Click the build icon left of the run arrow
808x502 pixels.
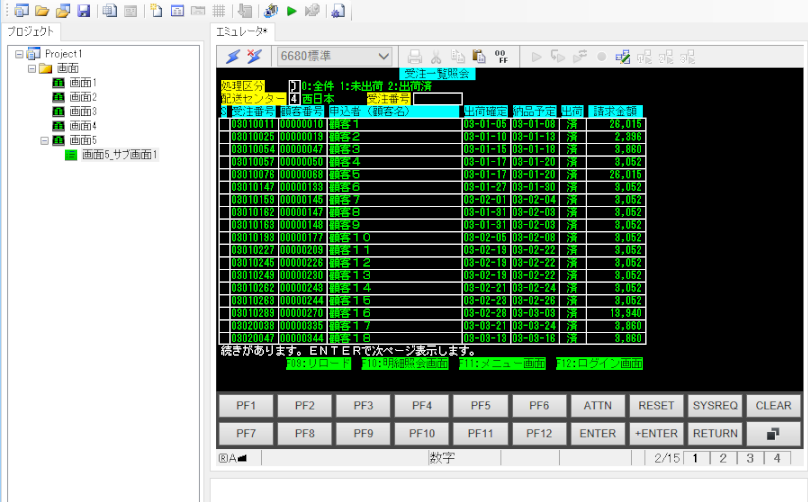pos(271,10)
